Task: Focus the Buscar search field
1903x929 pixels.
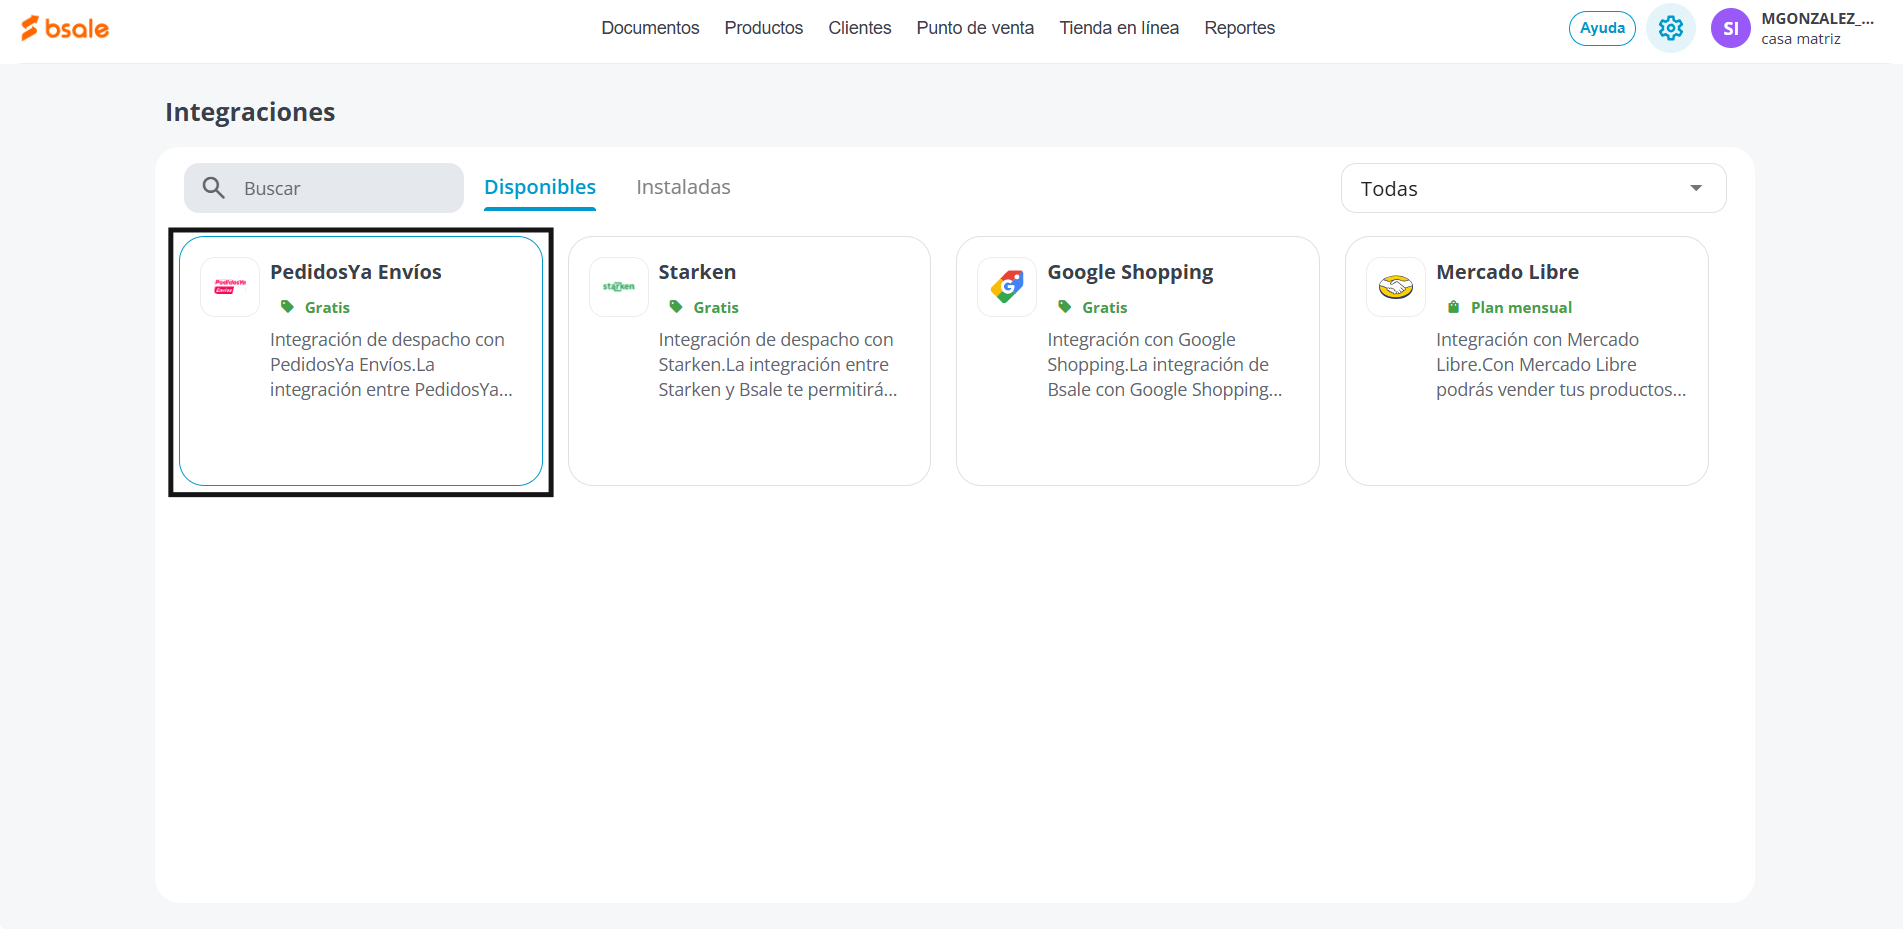Action: pos(324,188)
